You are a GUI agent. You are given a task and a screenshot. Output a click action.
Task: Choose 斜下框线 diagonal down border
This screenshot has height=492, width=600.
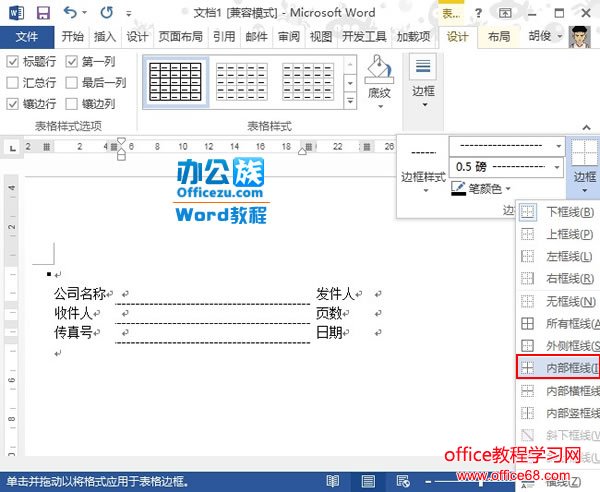[559, 435]
